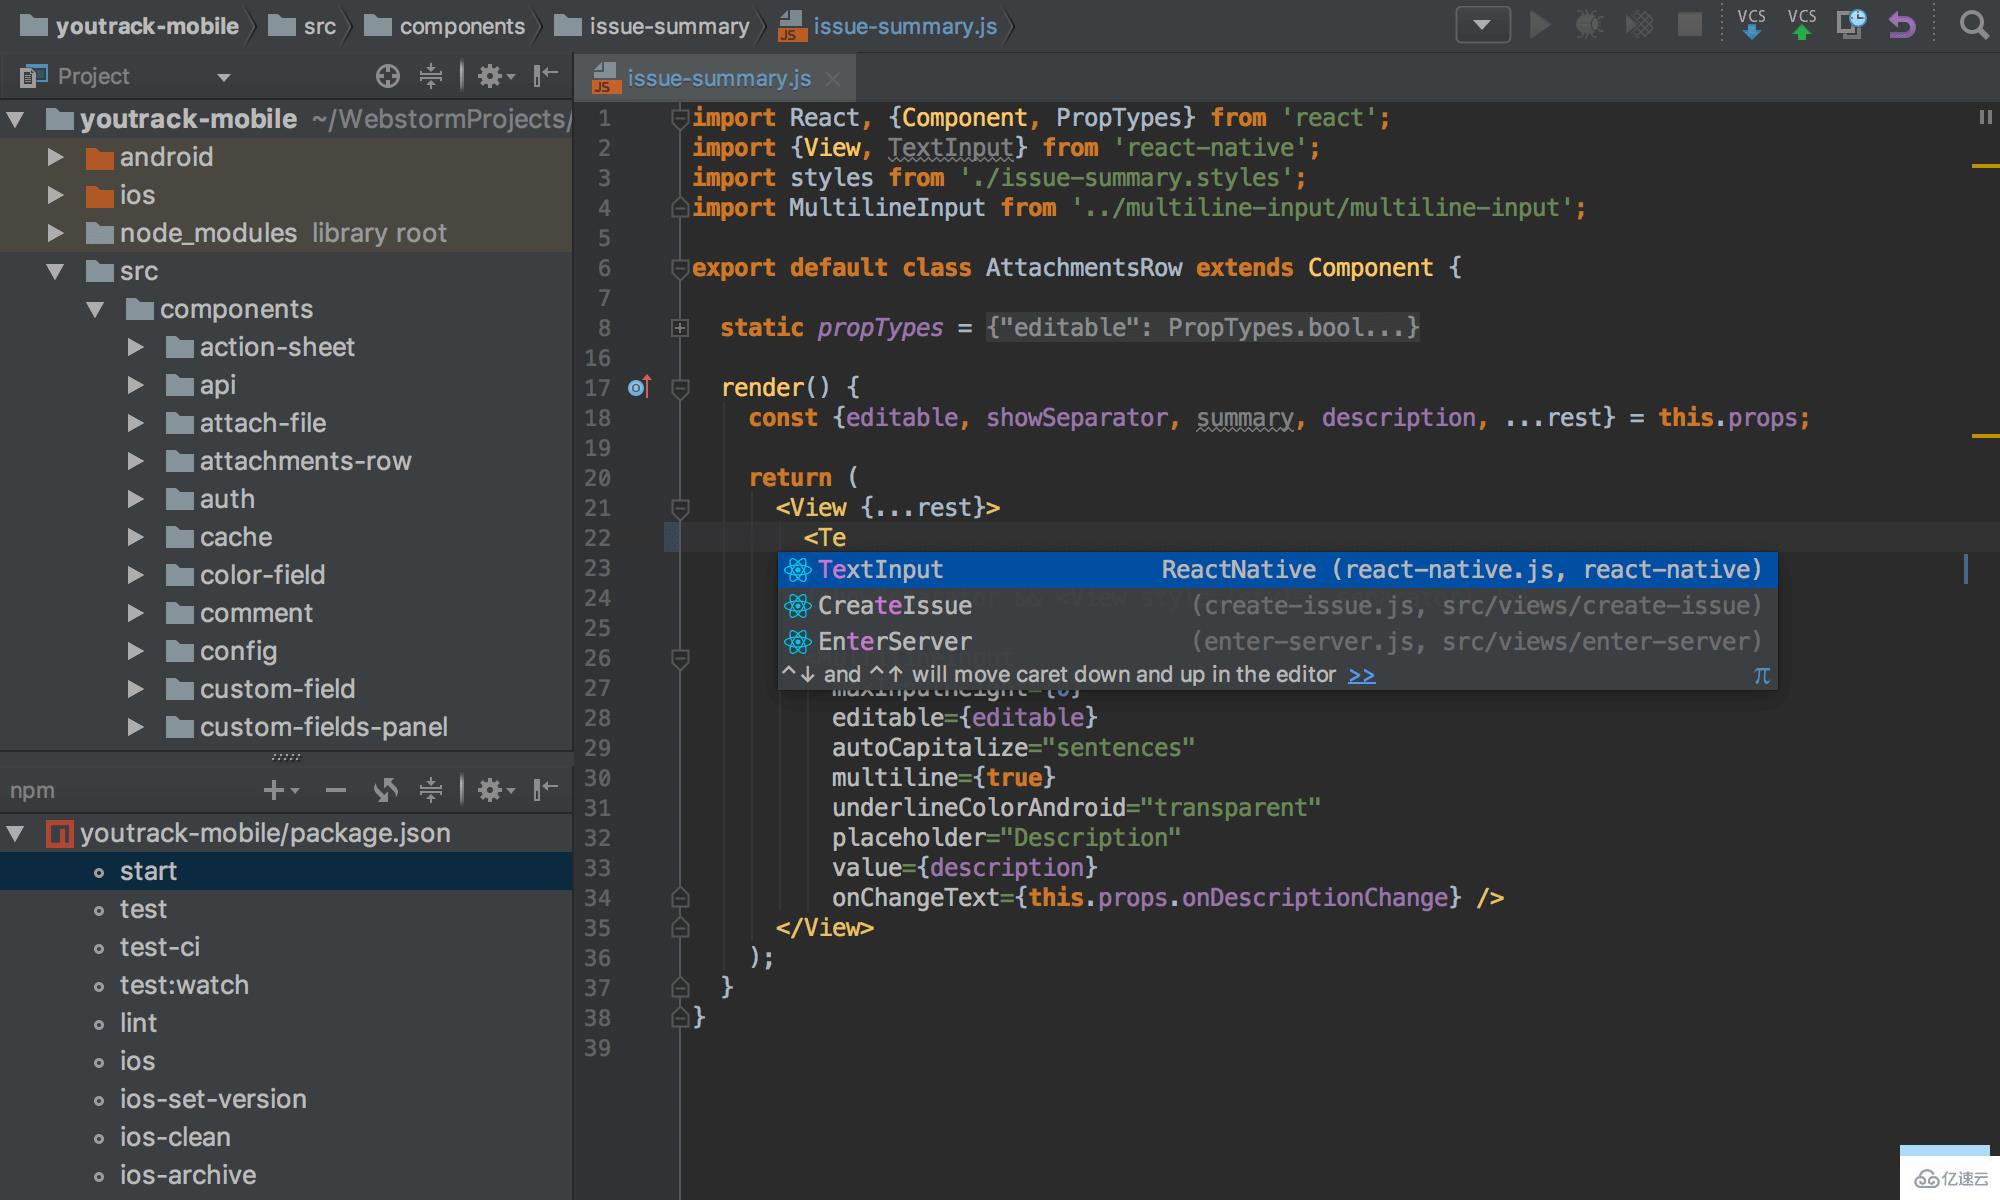Enable npm add dependency button
Image resolution: width=2000 pixels, height=1200 pixels.
coord(274,790)
